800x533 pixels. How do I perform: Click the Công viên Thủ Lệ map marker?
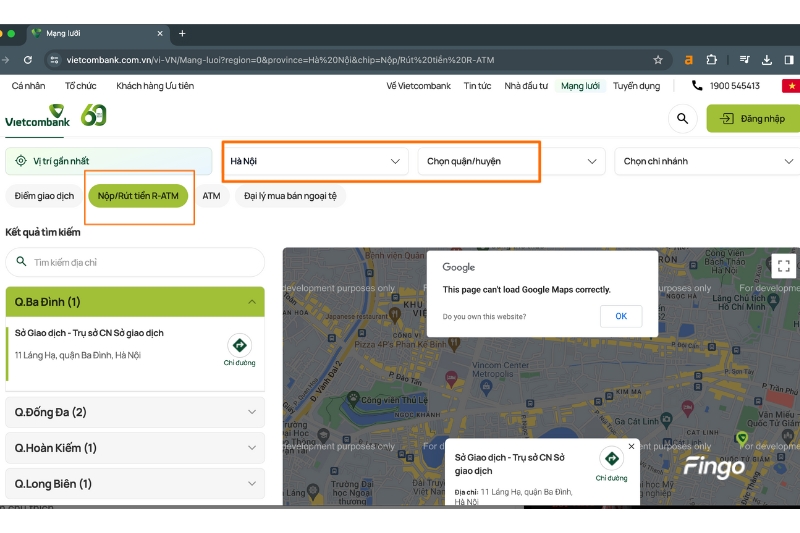[x=353, y=397]
